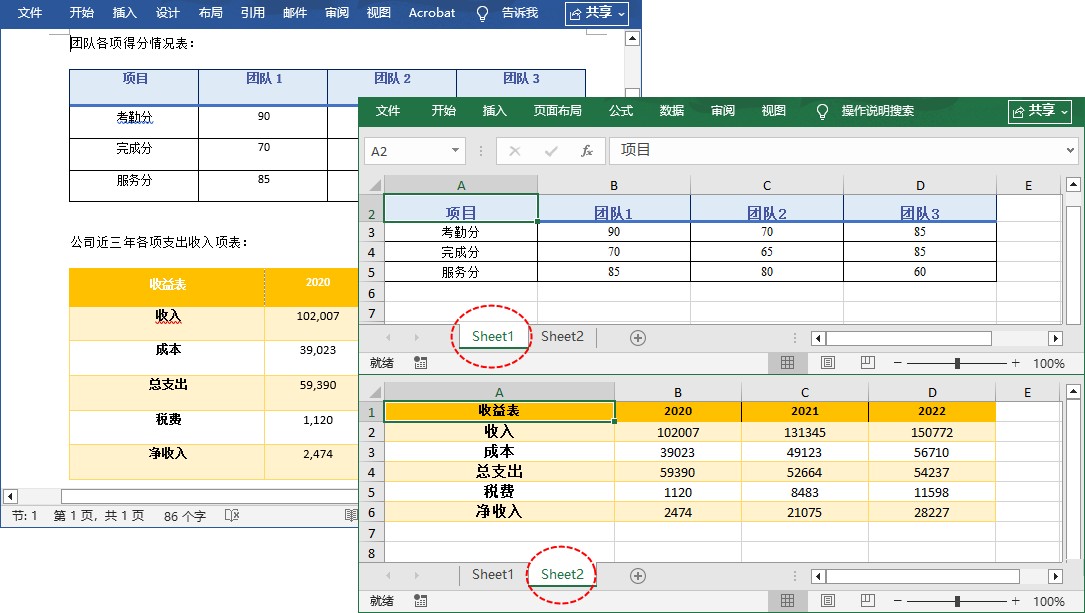Open Word's 引用 tab

click(253, 12)
